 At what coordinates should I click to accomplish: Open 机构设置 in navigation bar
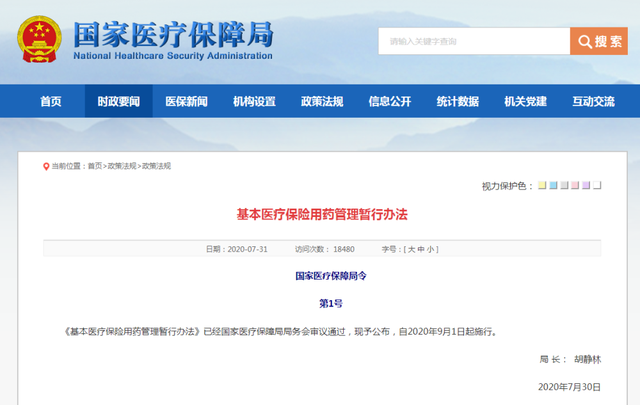pyautogui.click(x=254, y=101)
